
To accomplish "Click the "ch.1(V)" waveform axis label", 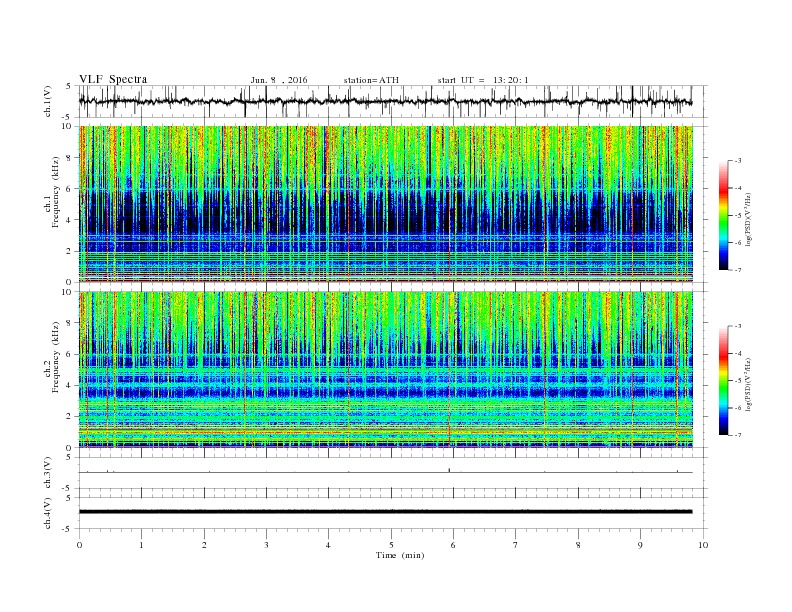I will tap(48, 101).
